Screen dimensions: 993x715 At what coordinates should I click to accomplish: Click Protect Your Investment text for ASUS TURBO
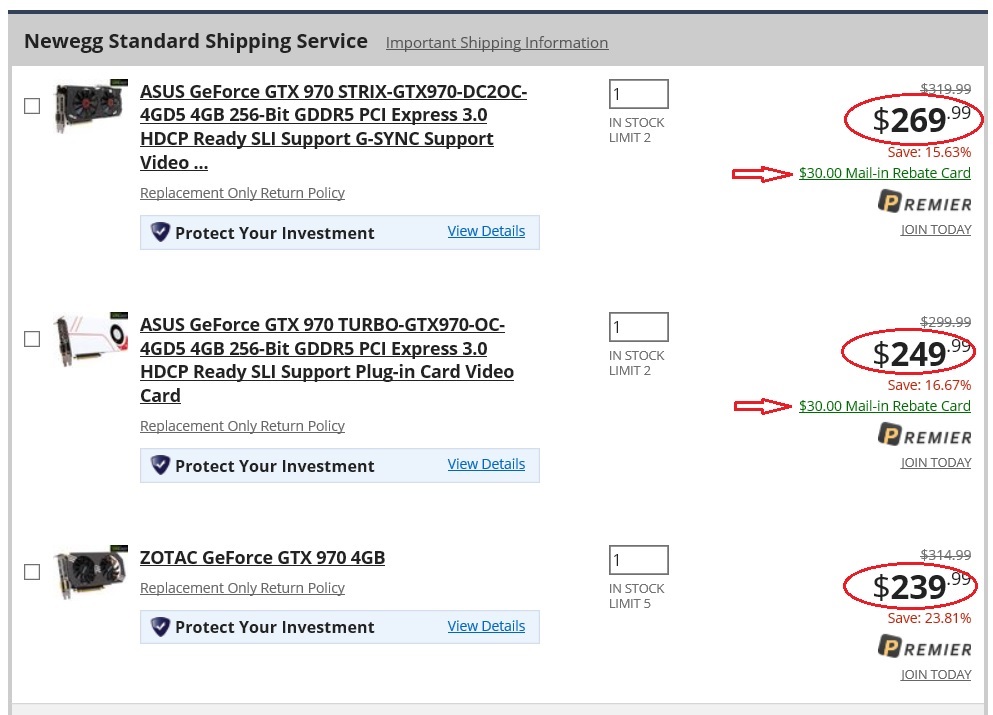274,466
